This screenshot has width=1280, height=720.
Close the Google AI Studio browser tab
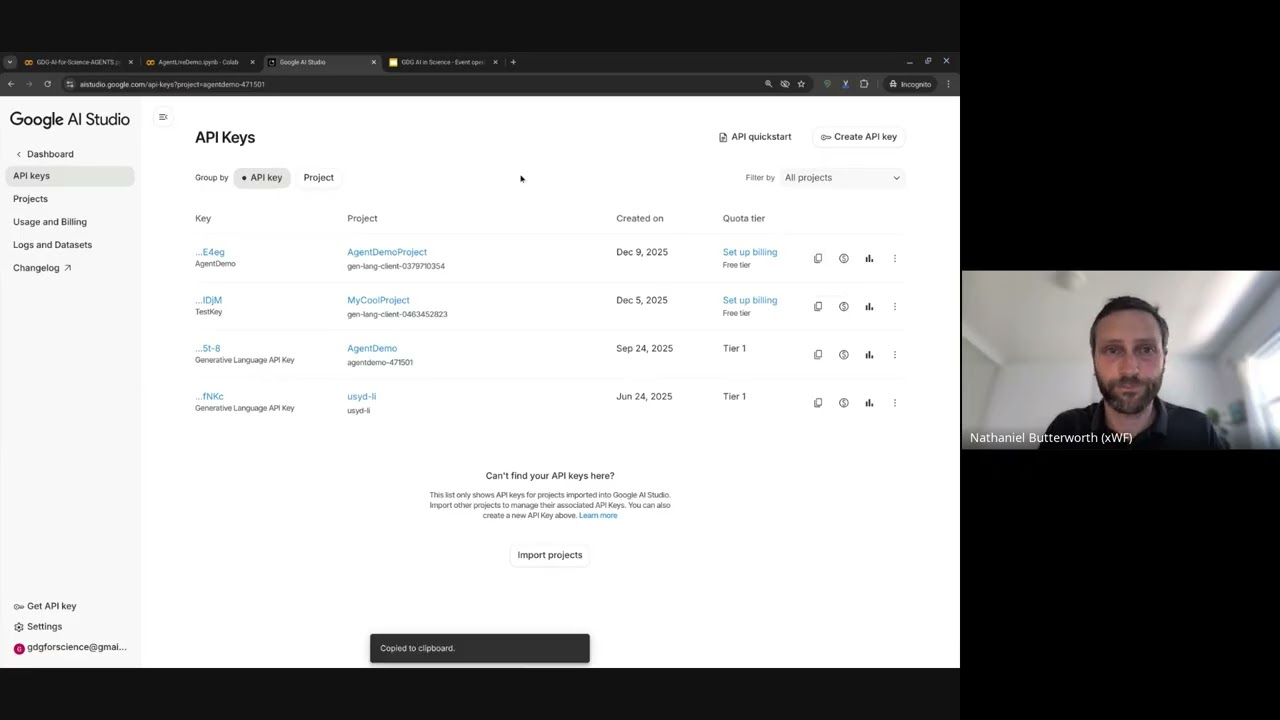click(x=374, y=62)
